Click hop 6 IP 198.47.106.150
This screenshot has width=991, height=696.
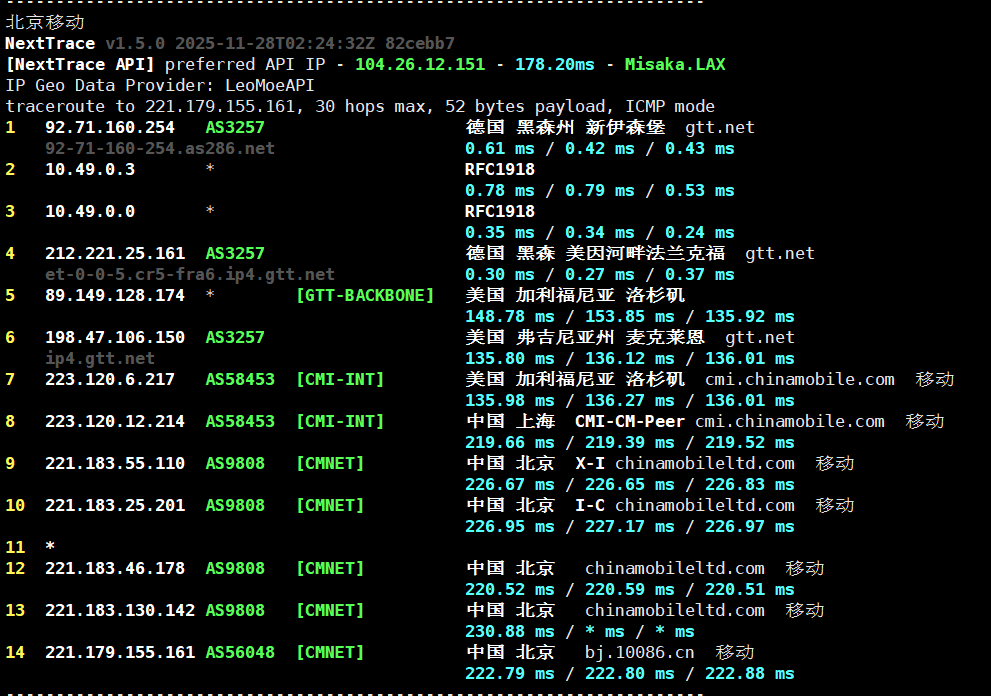[x=115, y=337]
